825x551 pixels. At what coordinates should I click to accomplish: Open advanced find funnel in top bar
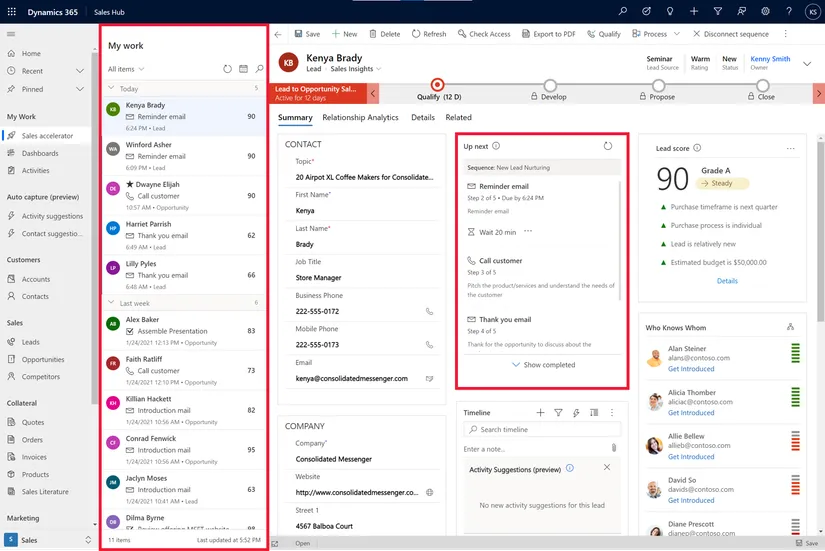[x=718, y=11]
